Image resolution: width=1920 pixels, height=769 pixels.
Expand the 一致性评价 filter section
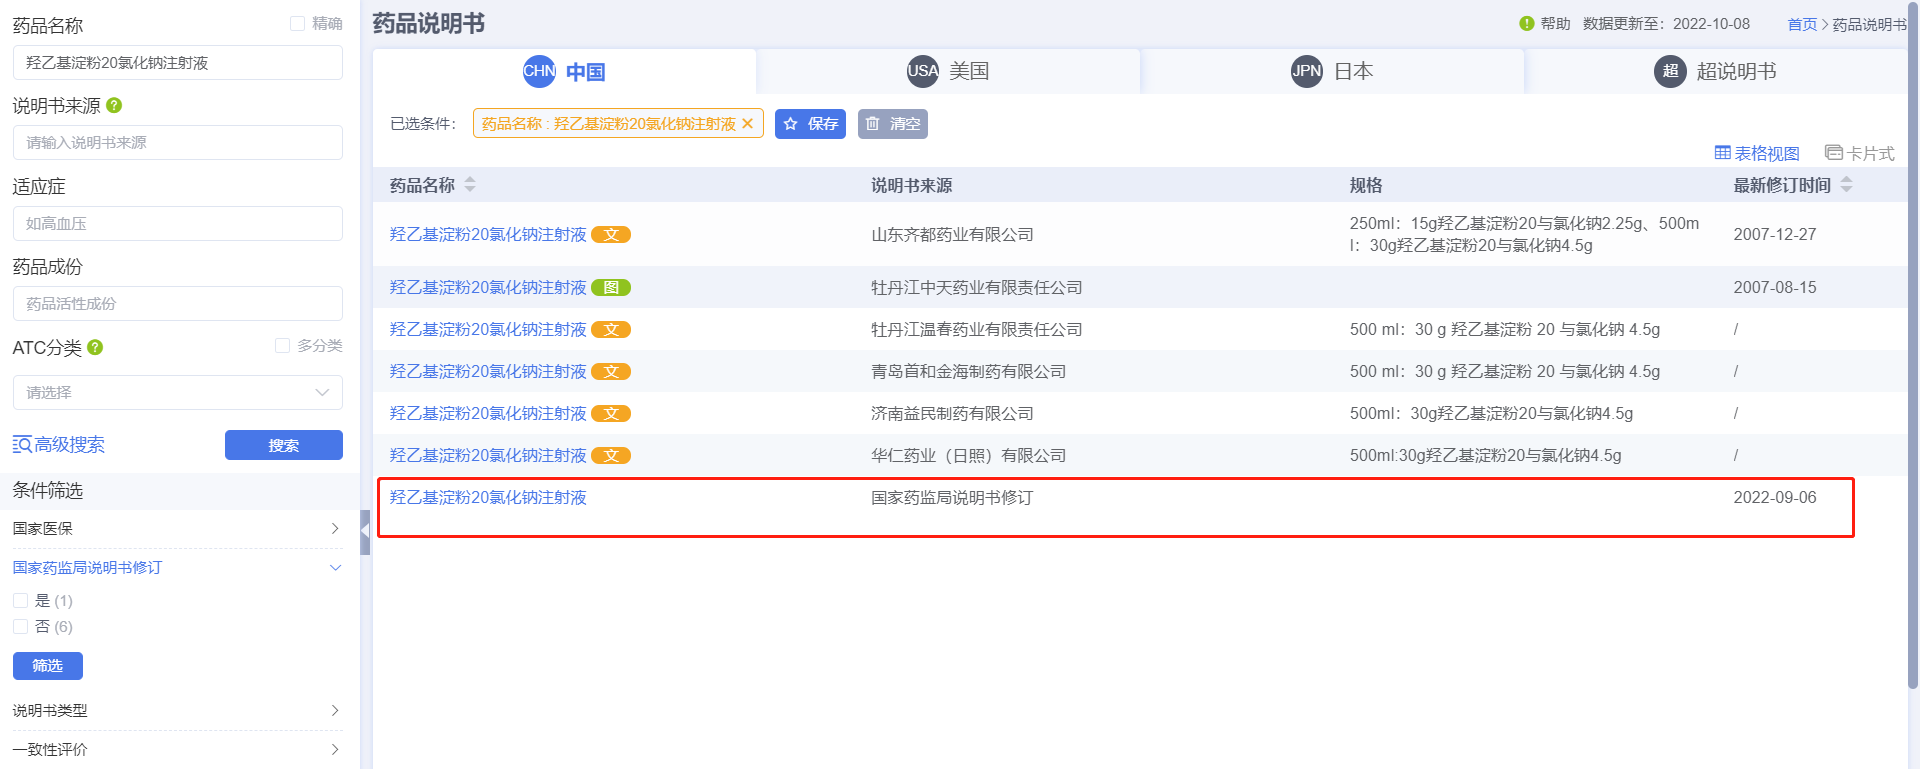pos(178,749)
